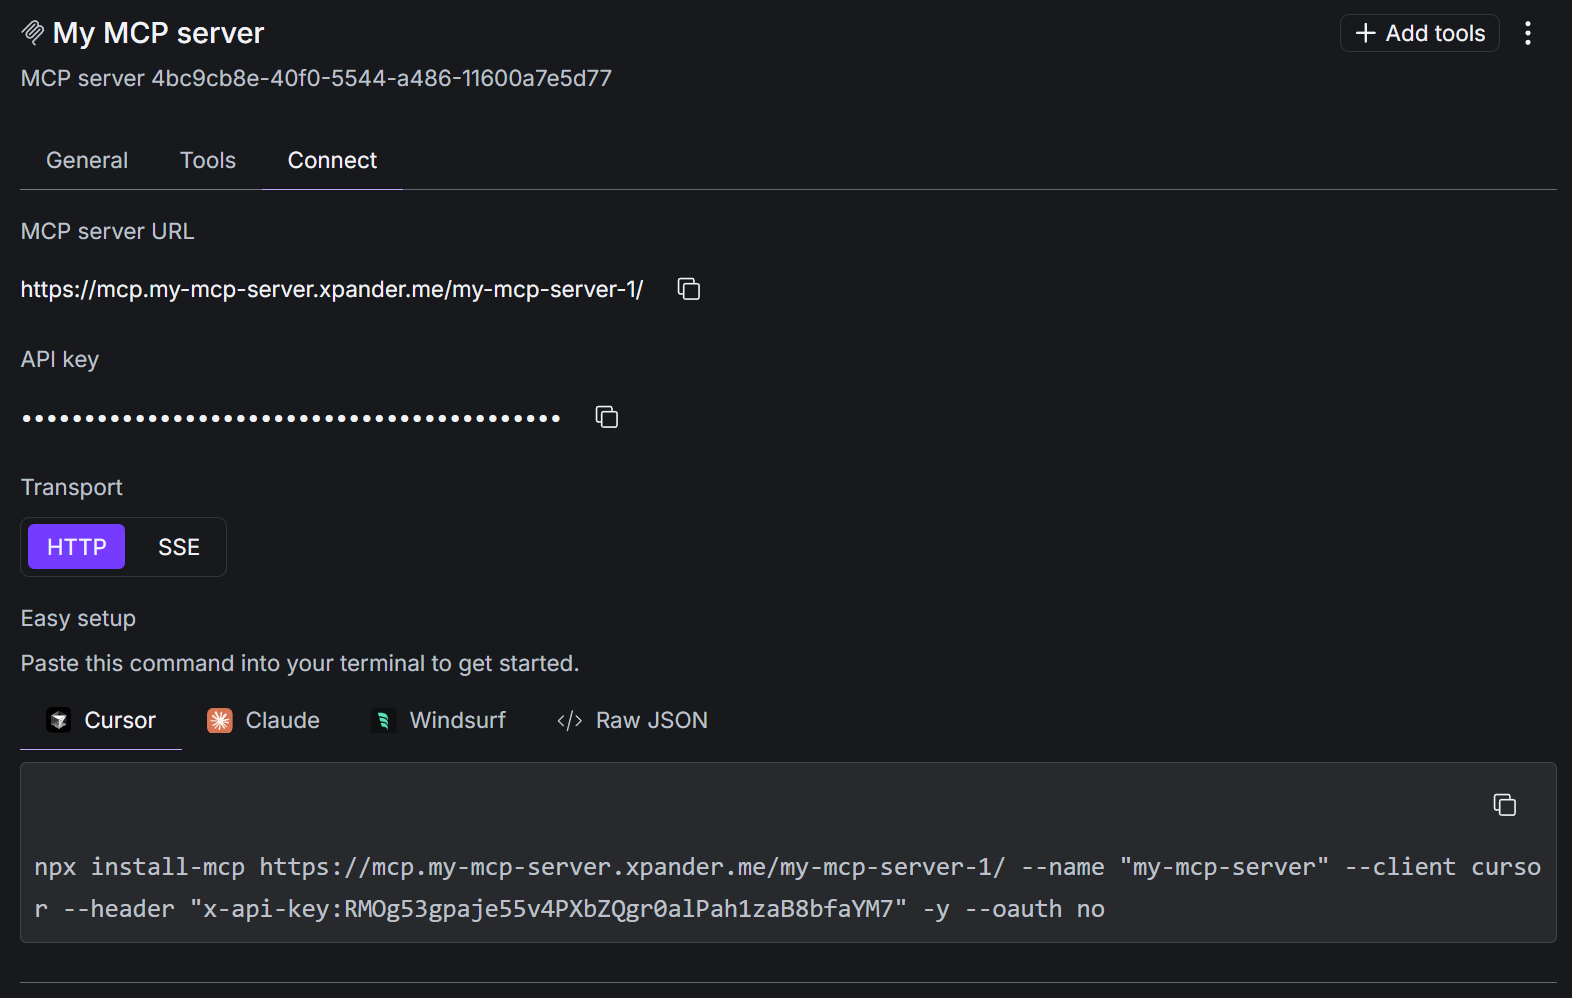Copy the MCP server URL

point(688,288)
